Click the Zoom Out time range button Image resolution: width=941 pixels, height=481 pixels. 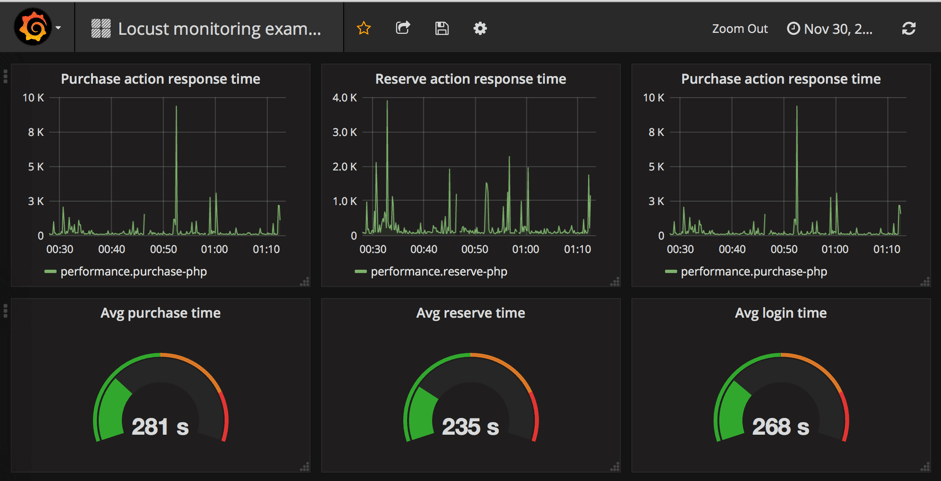tap(740, 29)
